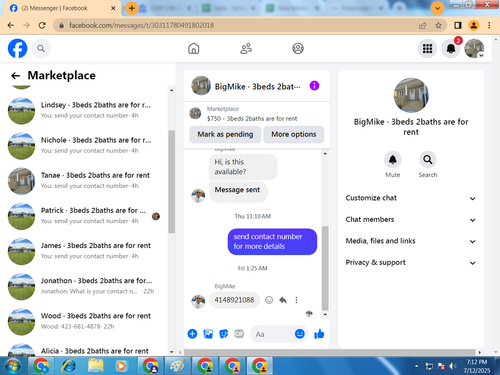Bookmark this page with star icon
Image resolution: width=500 pixels, height=375 pixels.
tap(438, 25)
